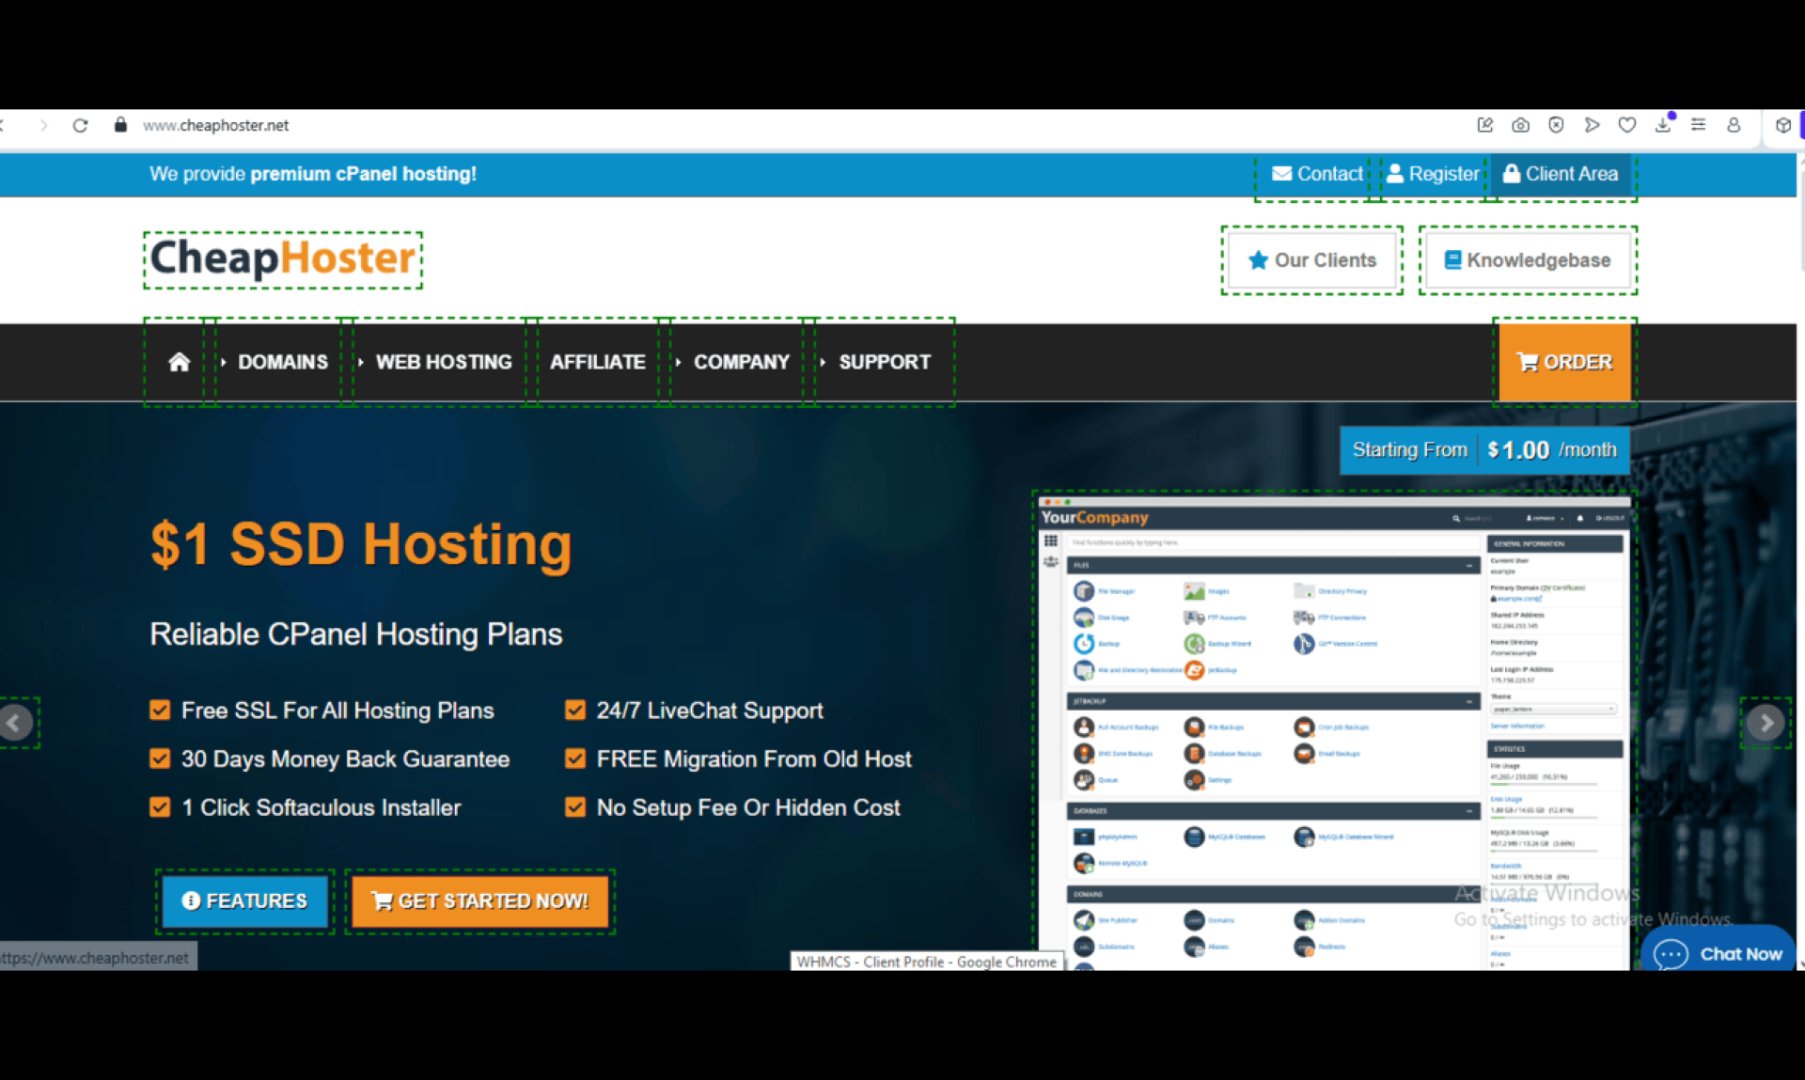
Task: Click Get Started Now button
Action: tap(480, 901)
